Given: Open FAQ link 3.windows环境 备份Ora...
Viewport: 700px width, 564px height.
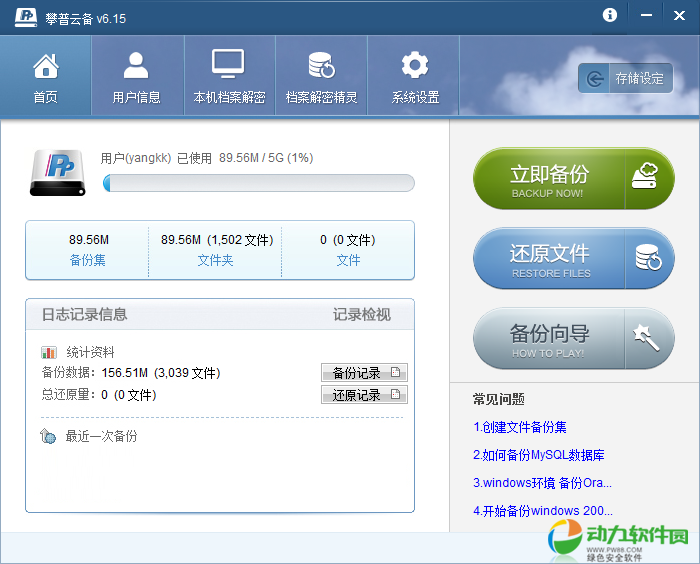Looking at the screenshot, I should [542, 483].
